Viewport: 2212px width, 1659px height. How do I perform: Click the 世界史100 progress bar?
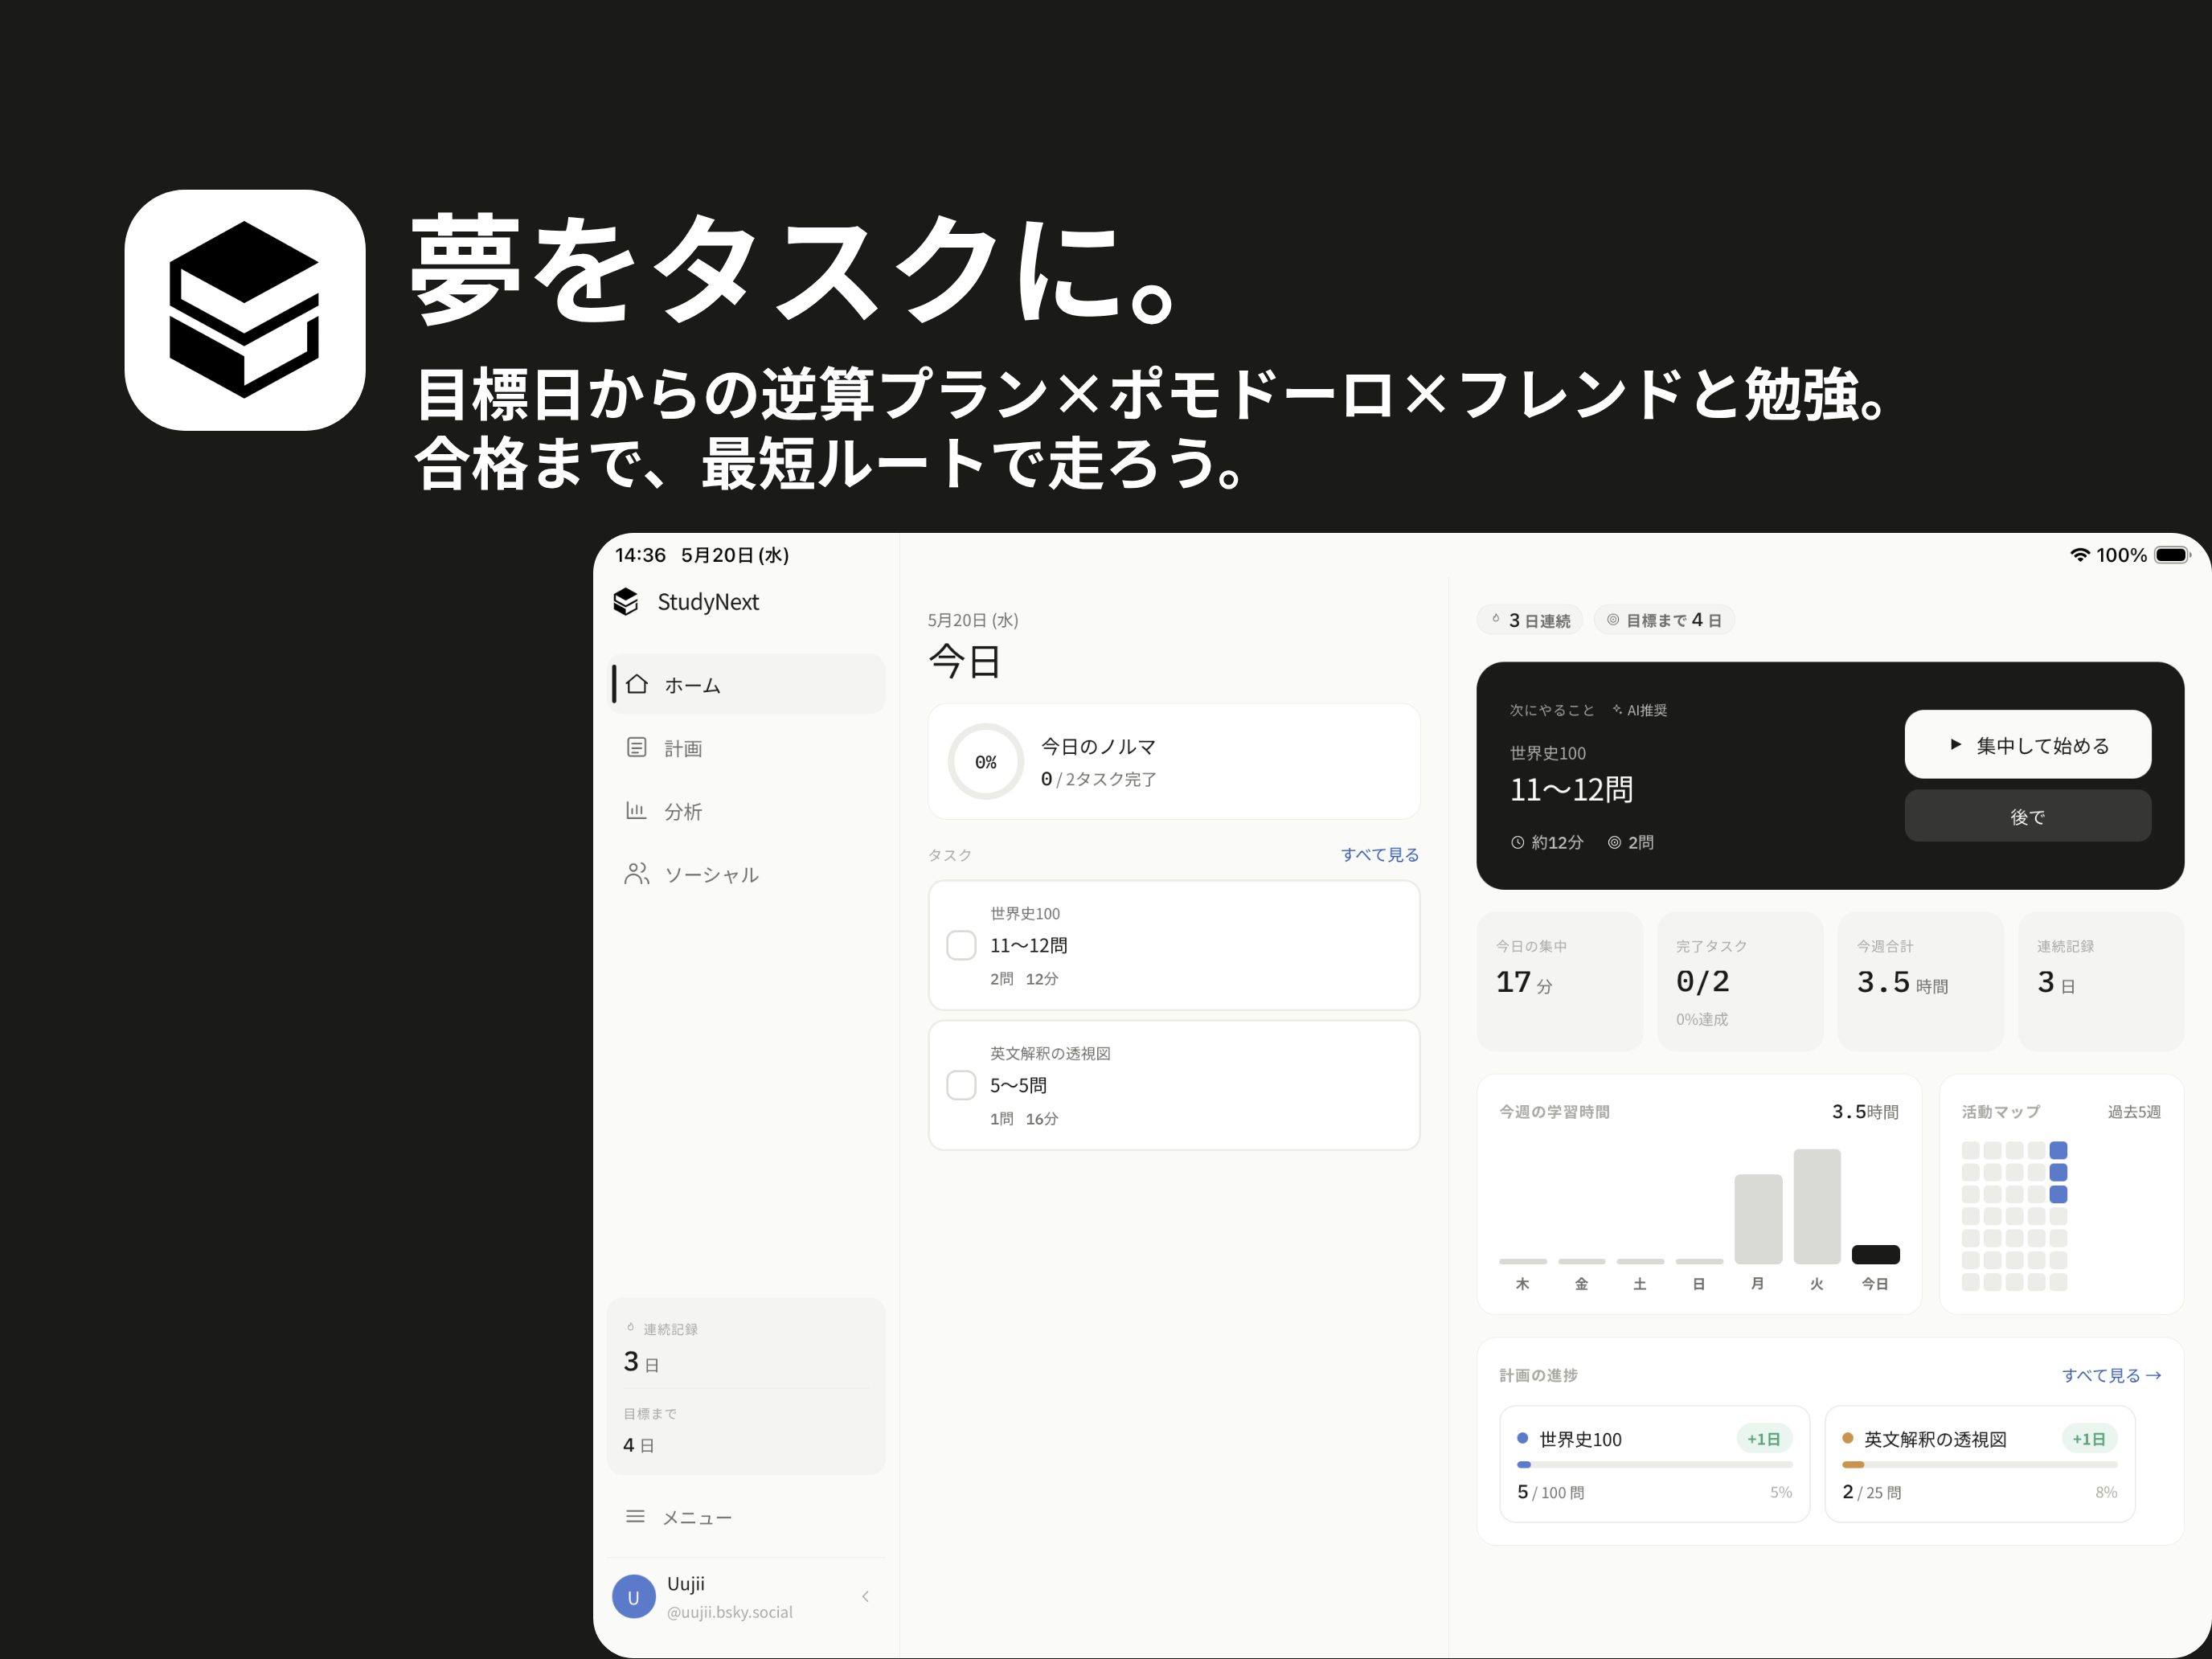coord(1655,1464)
